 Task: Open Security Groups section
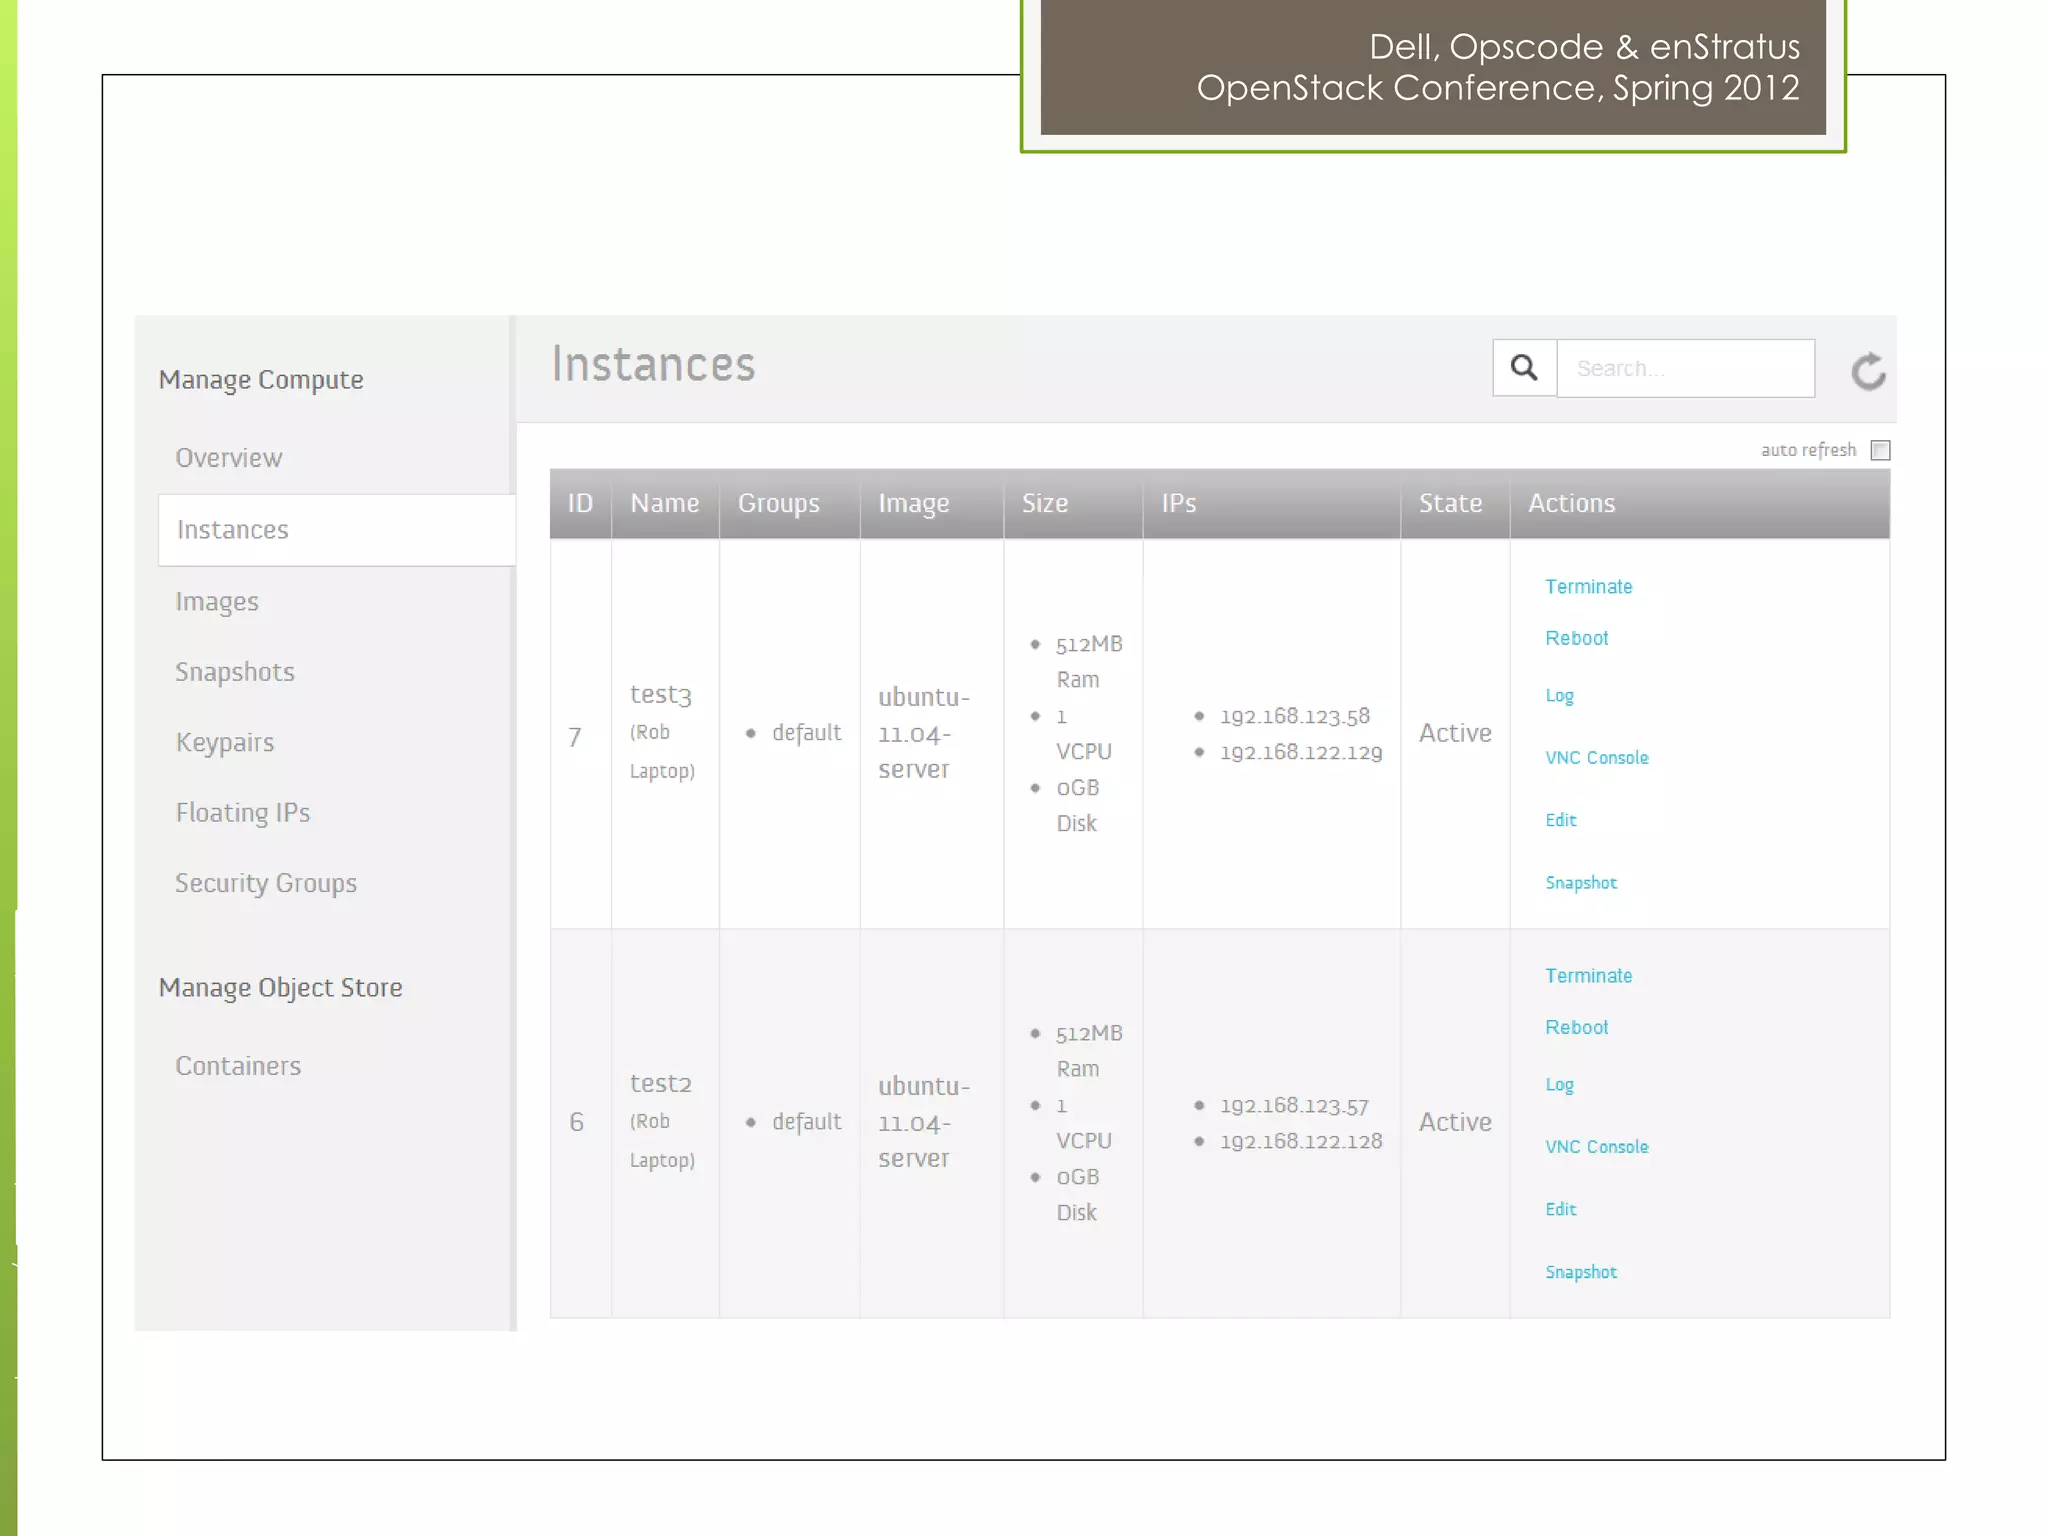(x=266, y=883)
